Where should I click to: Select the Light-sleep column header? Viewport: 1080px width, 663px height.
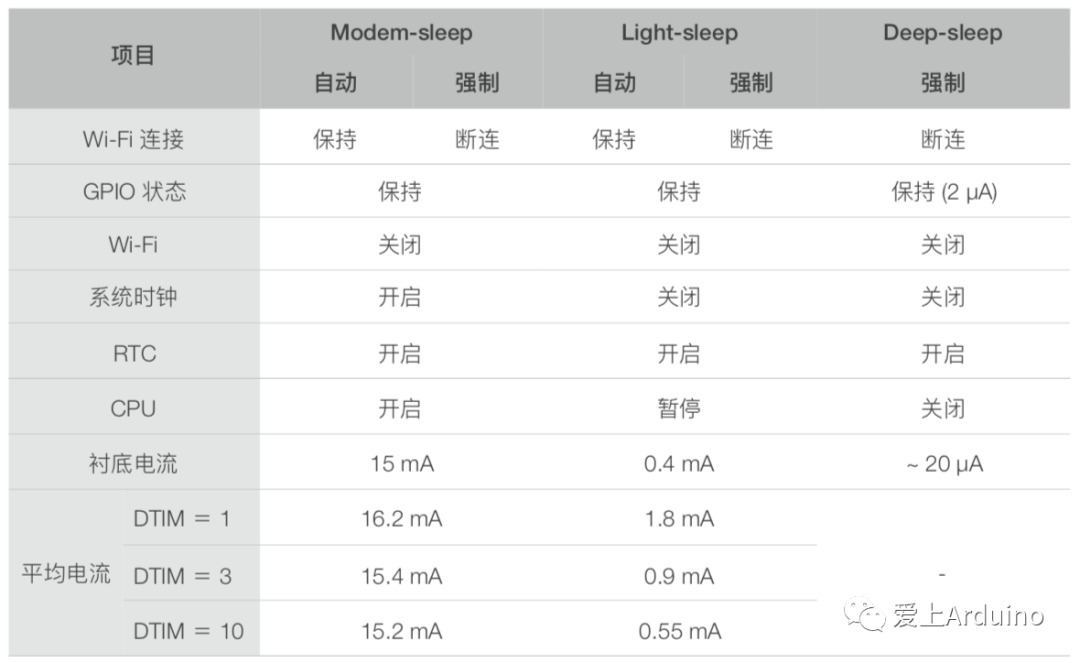pyautogui.click(x=679, y=32)
